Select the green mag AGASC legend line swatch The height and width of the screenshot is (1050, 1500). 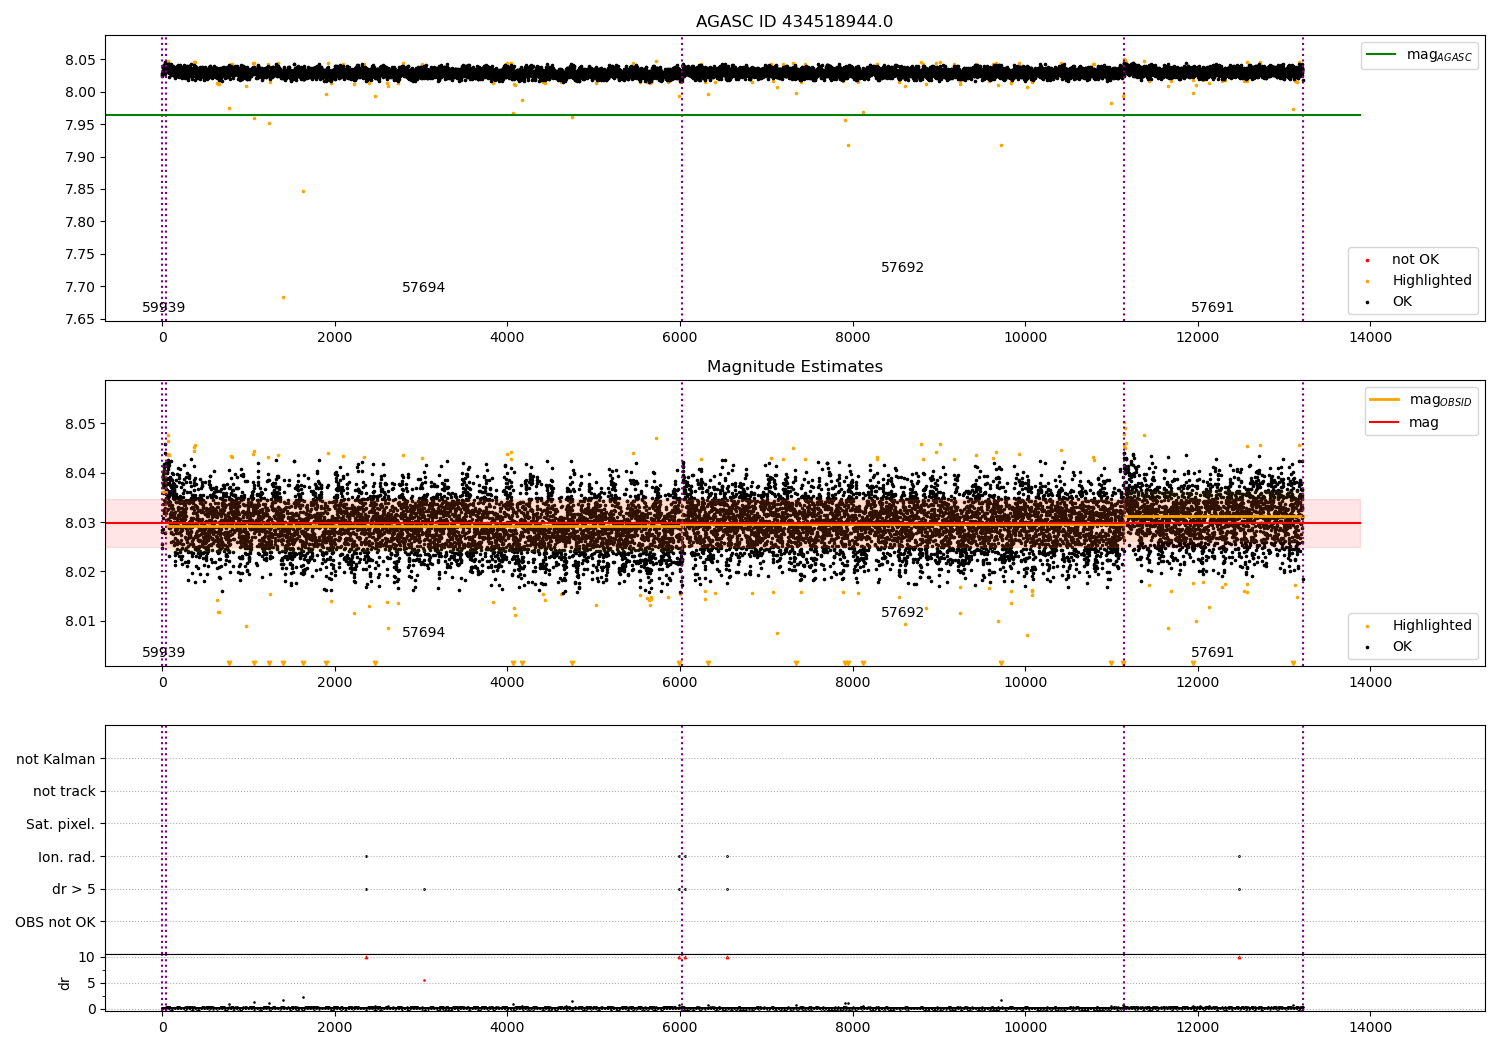click(1381, 55)
